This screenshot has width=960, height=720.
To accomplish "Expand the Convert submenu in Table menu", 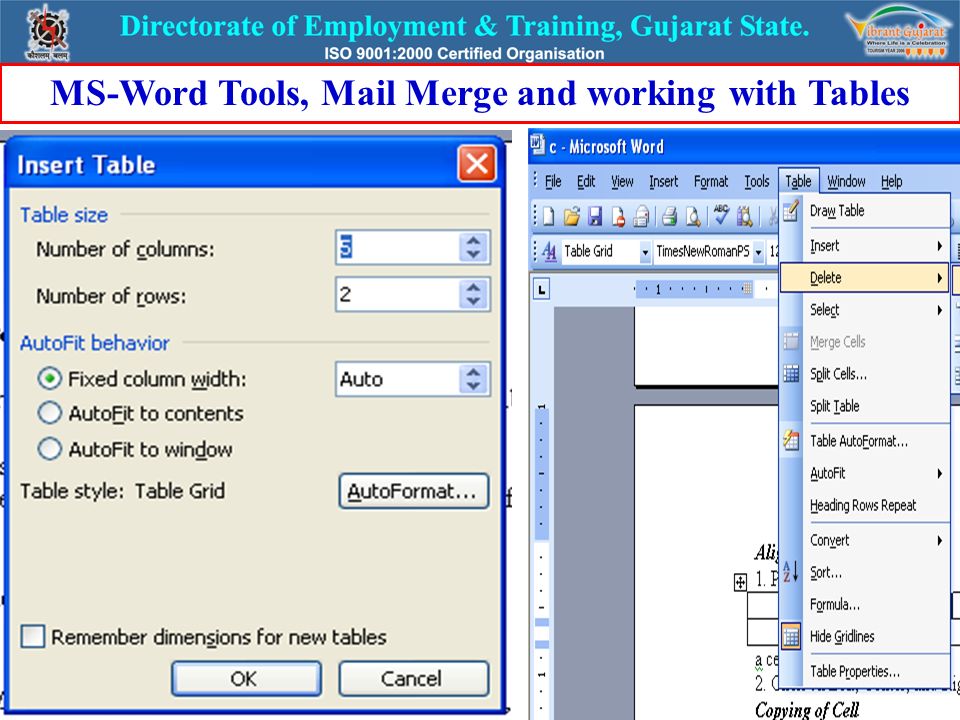I will coord(940,541).
